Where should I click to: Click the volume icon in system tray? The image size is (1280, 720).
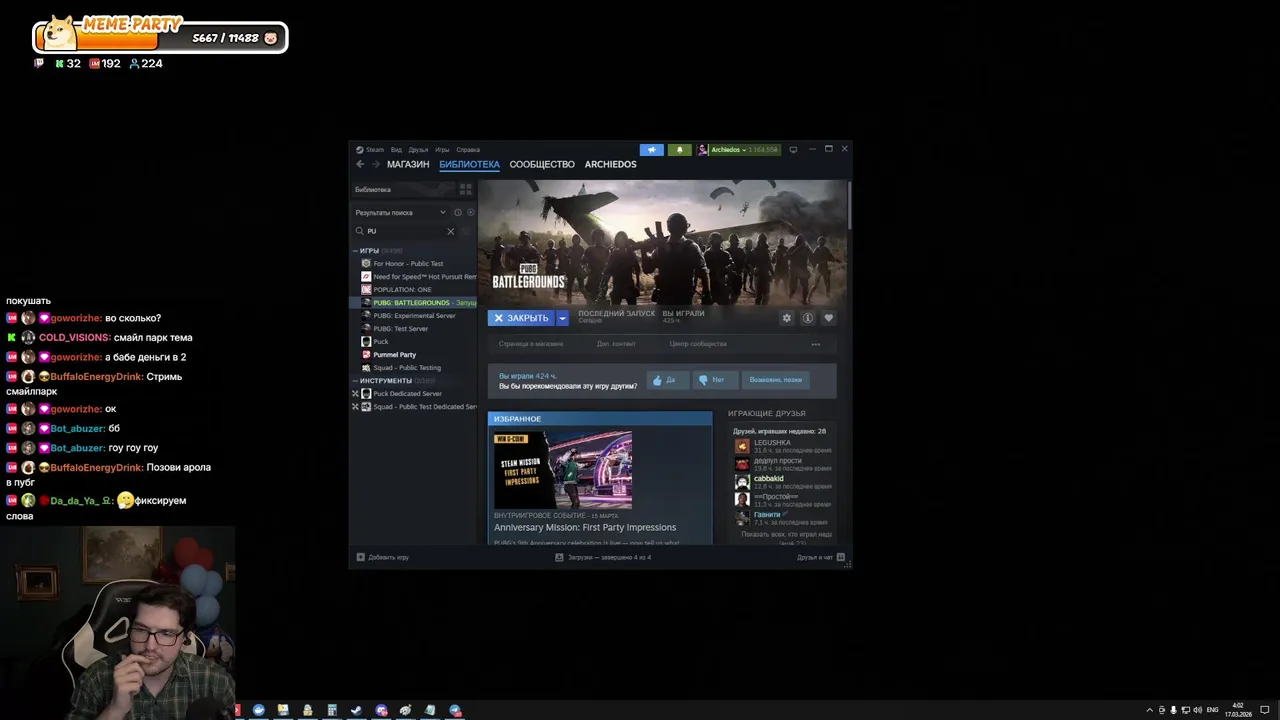click(x=1198, y=710)
